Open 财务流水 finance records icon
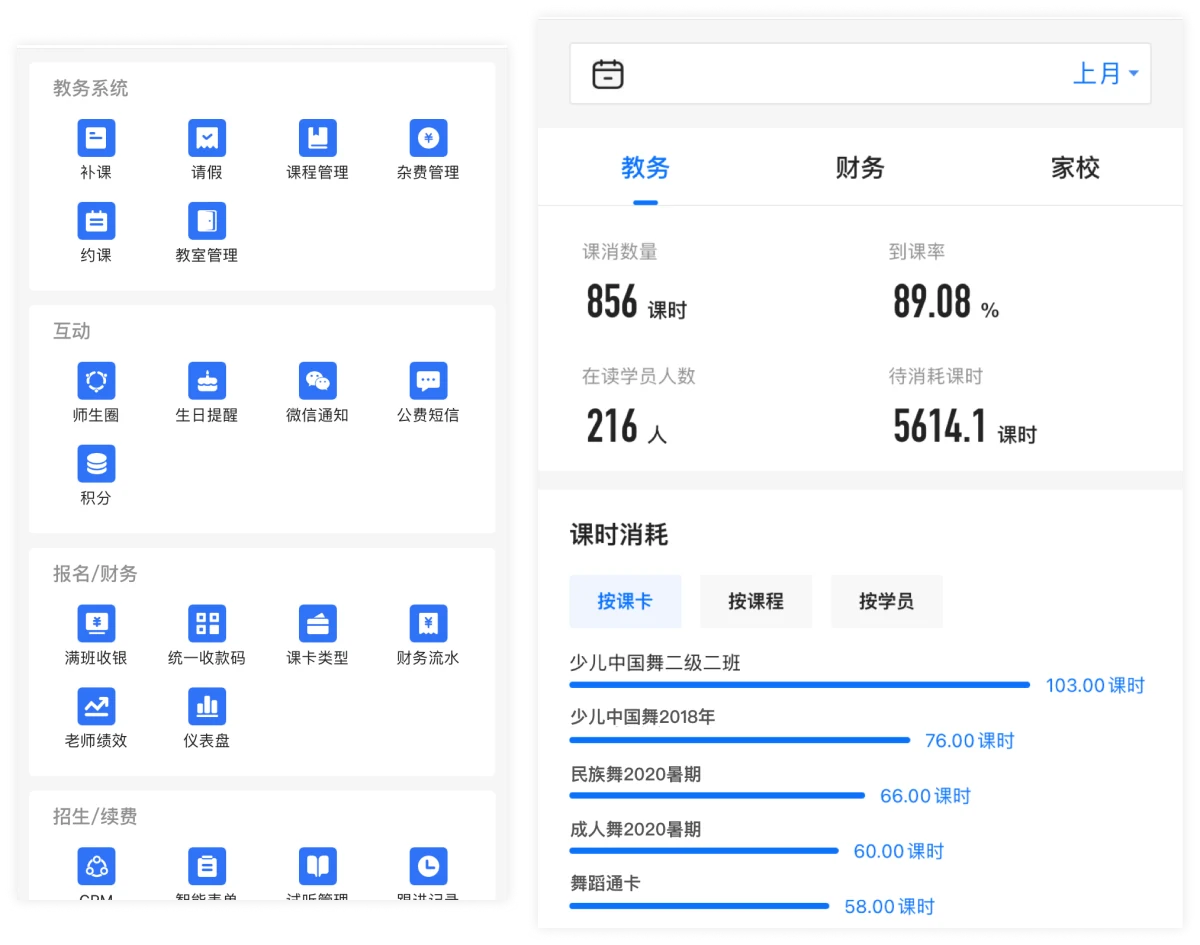 pyautogui.click(x=428, y=624)
